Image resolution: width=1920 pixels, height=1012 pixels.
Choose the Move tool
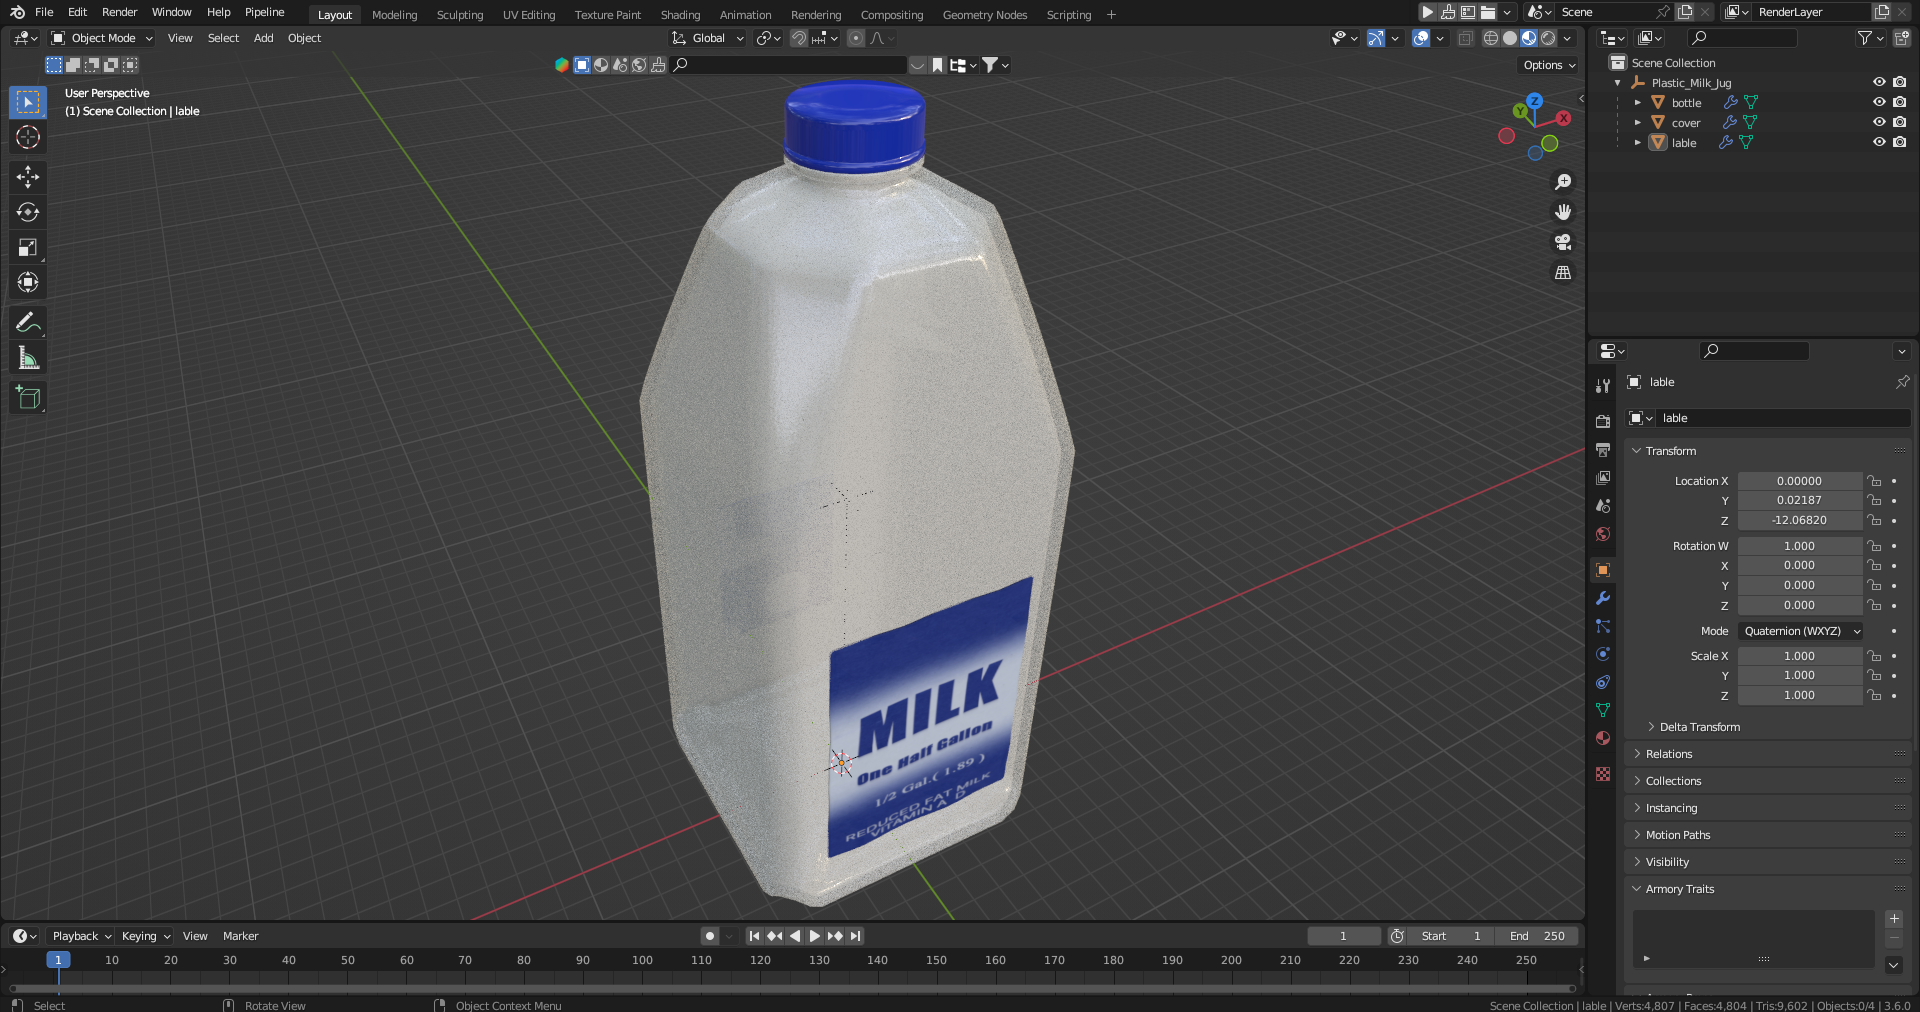point(28,177)
